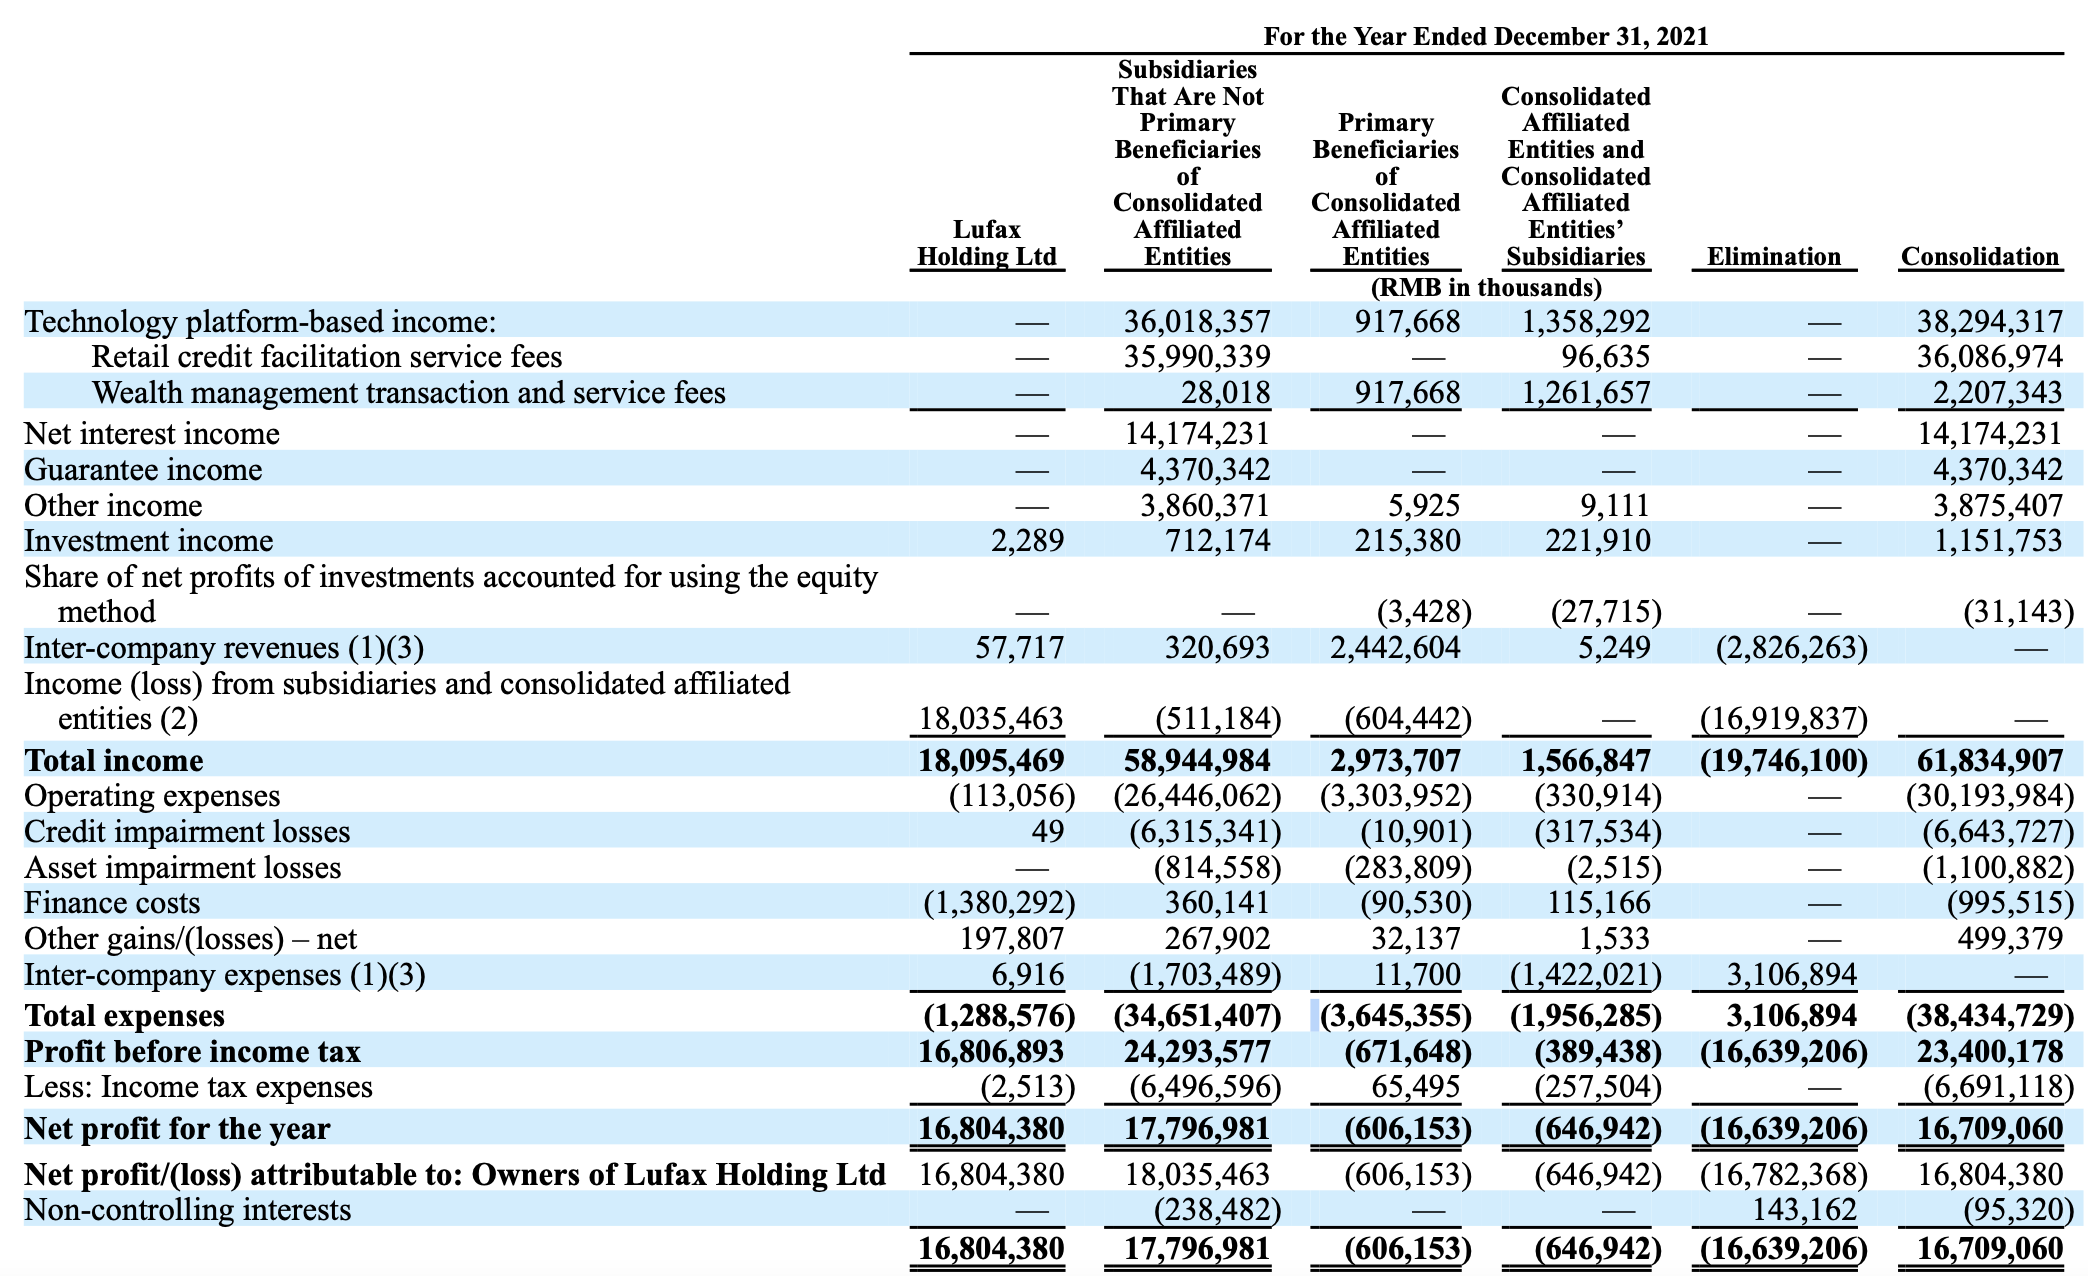Click the RMB in thousands caption
2088x1276 pixels.
coord(1485,288)
